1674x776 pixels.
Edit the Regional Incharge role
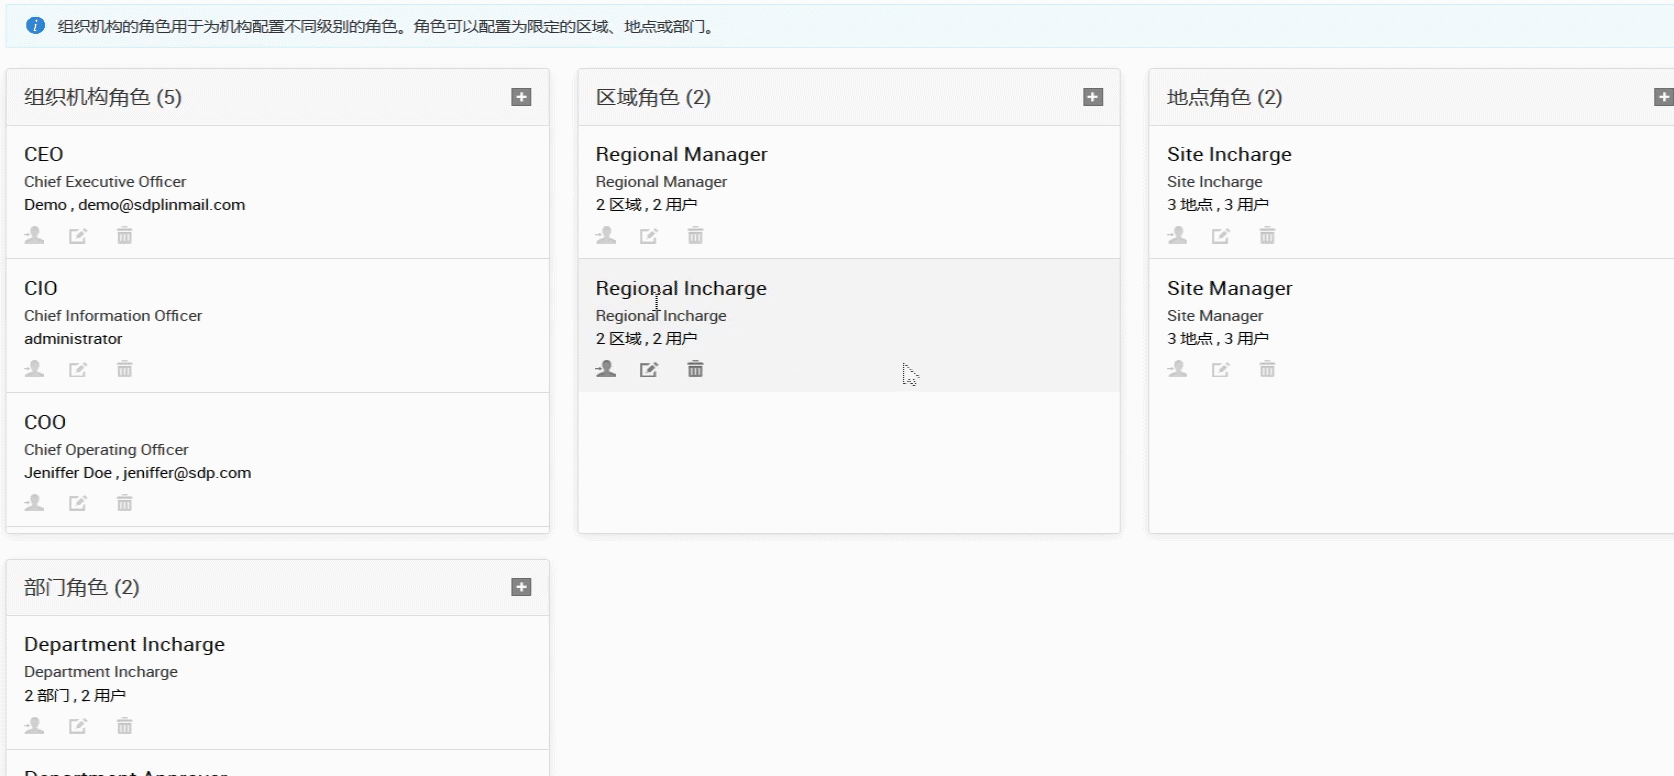(x=649, y=370)
